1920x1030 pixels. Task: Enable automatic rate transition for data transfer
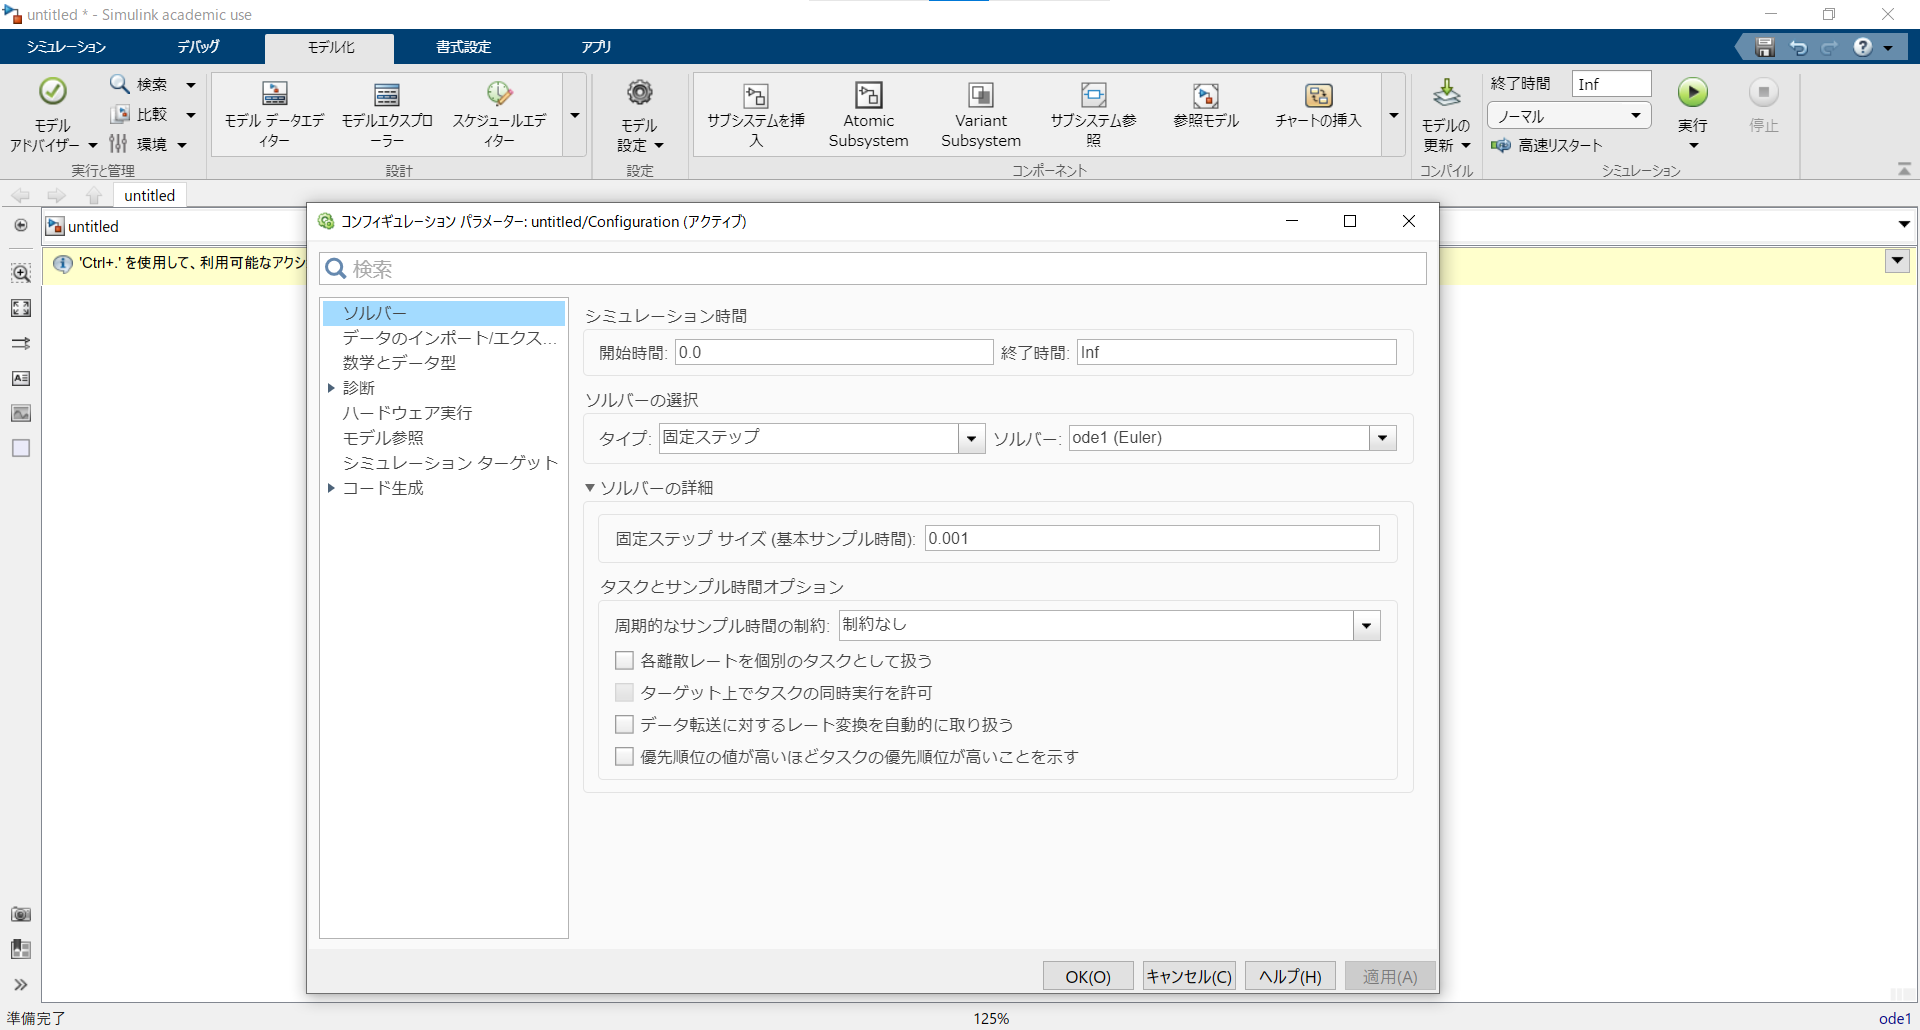pyautogui.click(x=624, y=724)
